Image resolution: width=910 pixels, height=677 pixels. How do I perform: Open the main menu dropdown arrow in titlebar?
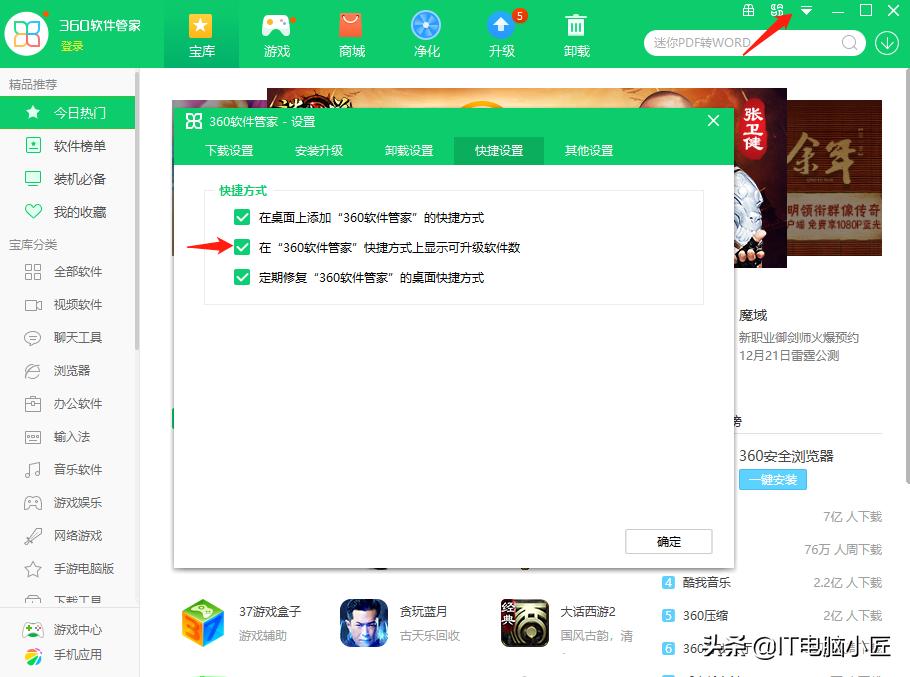click(806, 11)
